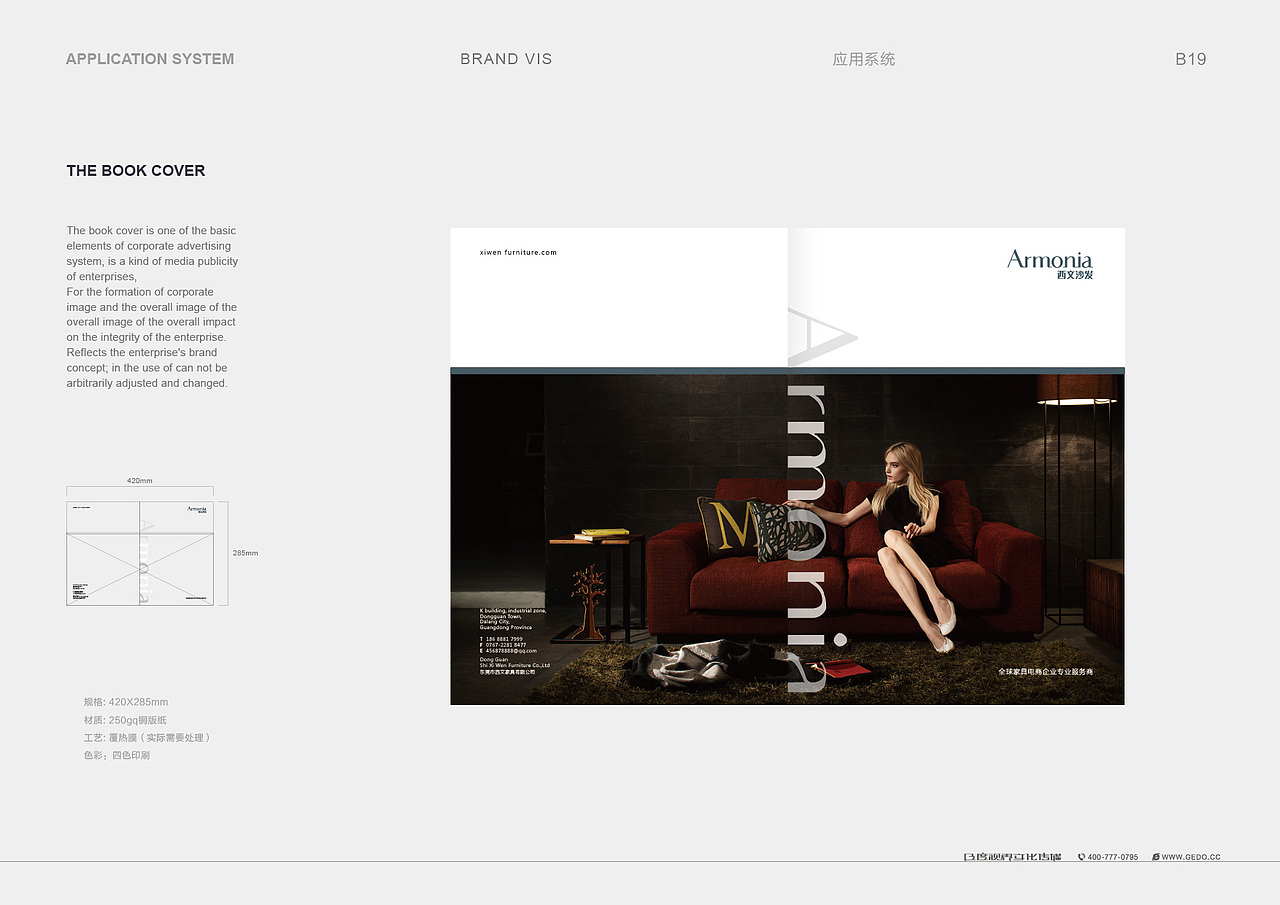Click the T 186 8881 7999 telephone line
The width and height of the screenshot is (1280, 905).
coord(502,639)
